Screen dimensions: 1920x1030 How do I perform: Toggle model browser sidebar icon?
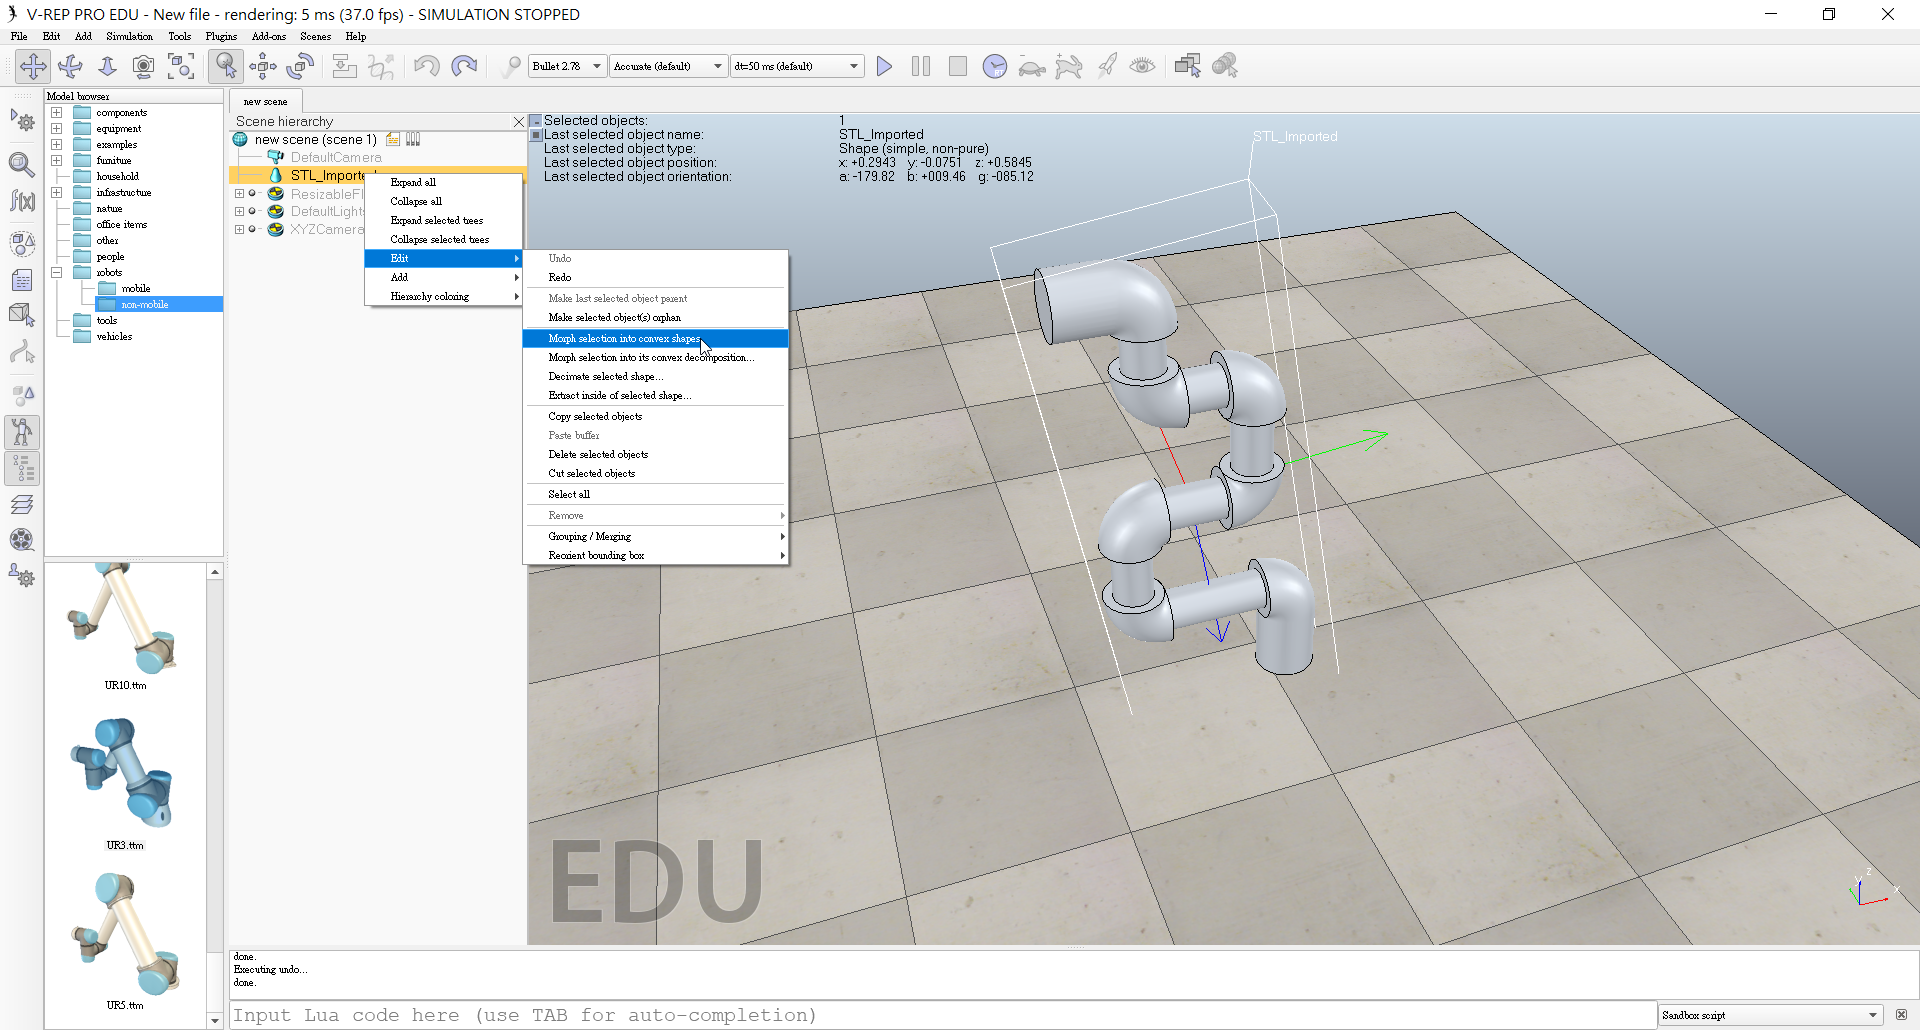click(x=22, y=432)
